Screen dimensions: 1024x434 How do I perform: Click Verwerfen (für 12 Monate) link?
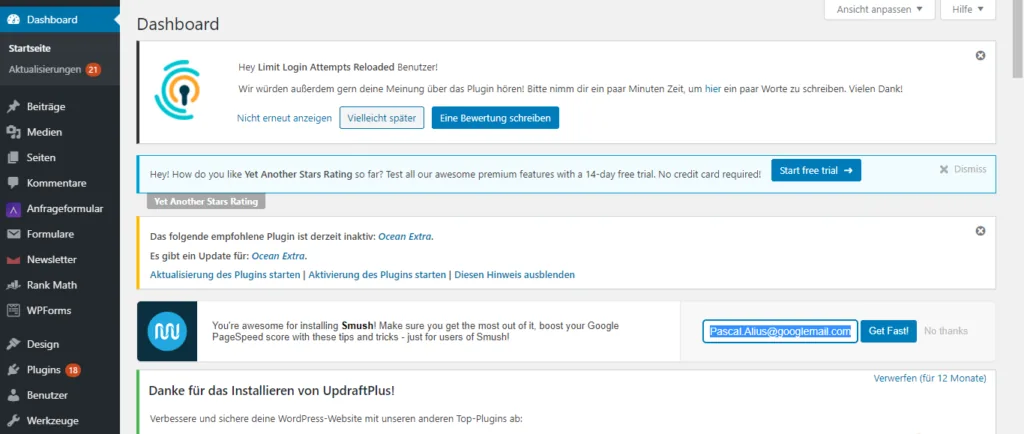tap(930, 379)
